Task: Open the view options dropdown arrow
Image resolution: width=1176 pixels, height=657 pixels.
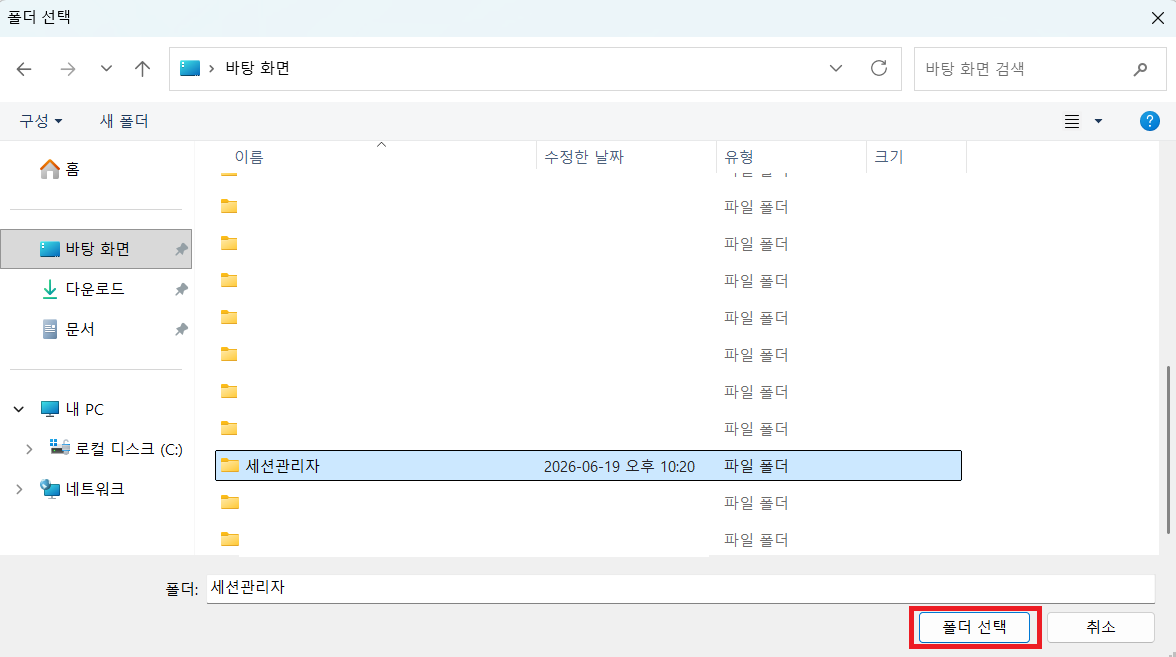Action: pos(1098,121)
